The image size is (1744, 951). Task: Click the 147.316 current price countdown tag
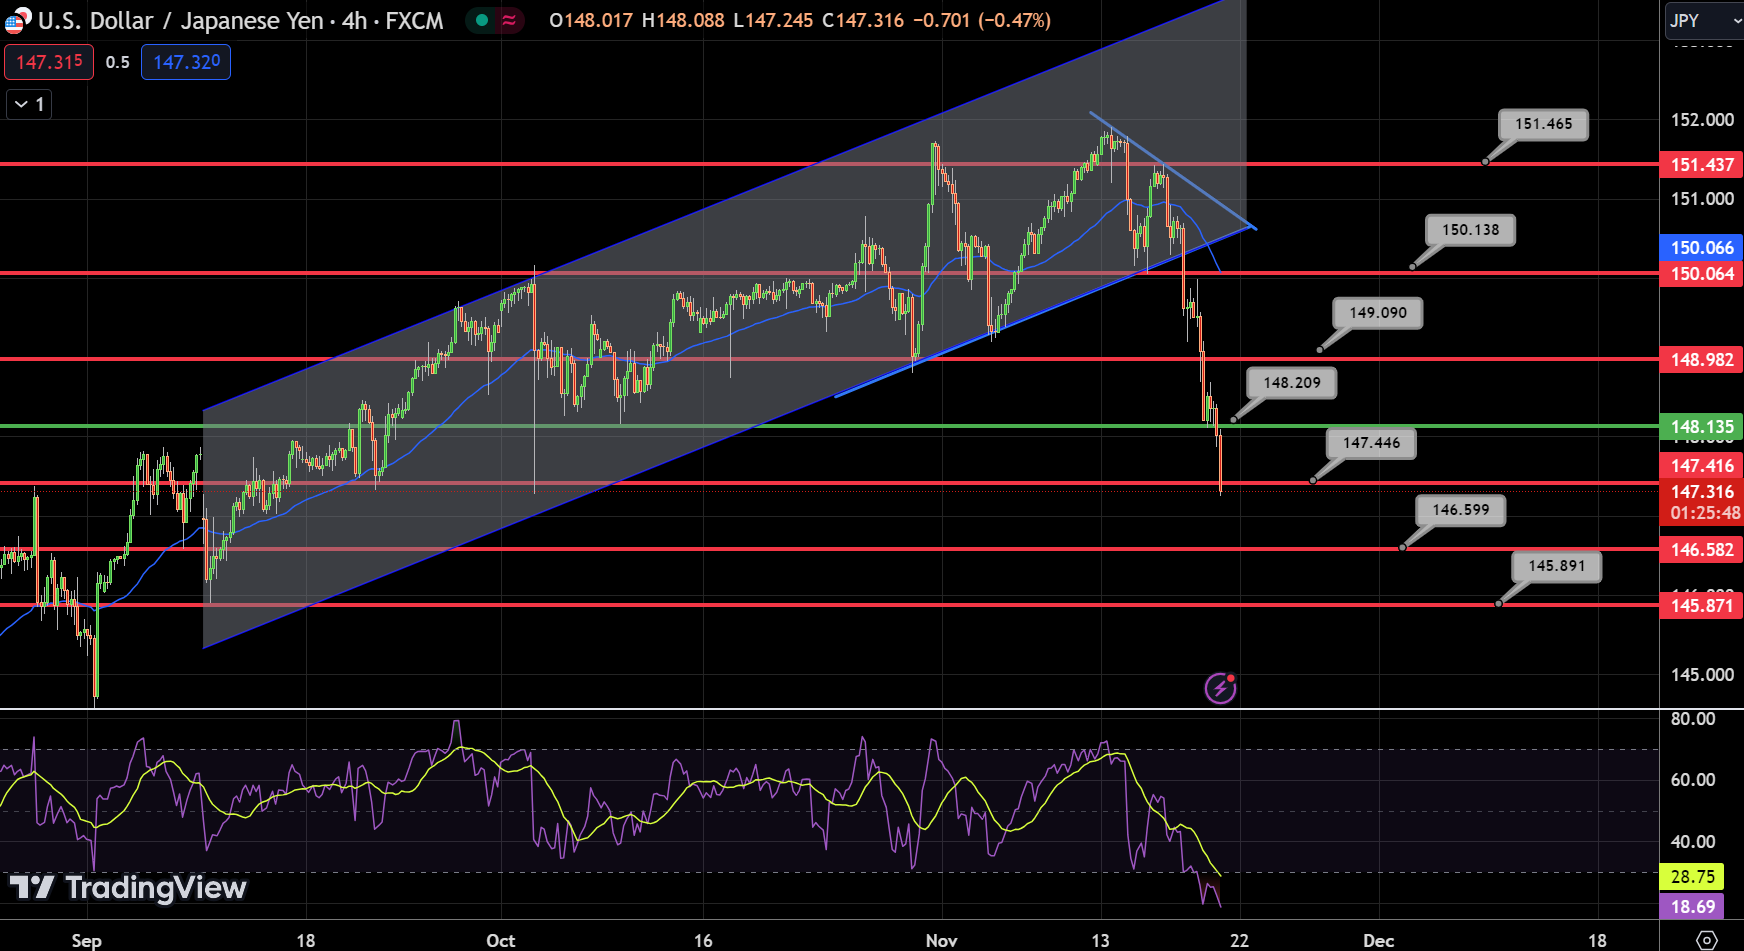click(1701, 502)
